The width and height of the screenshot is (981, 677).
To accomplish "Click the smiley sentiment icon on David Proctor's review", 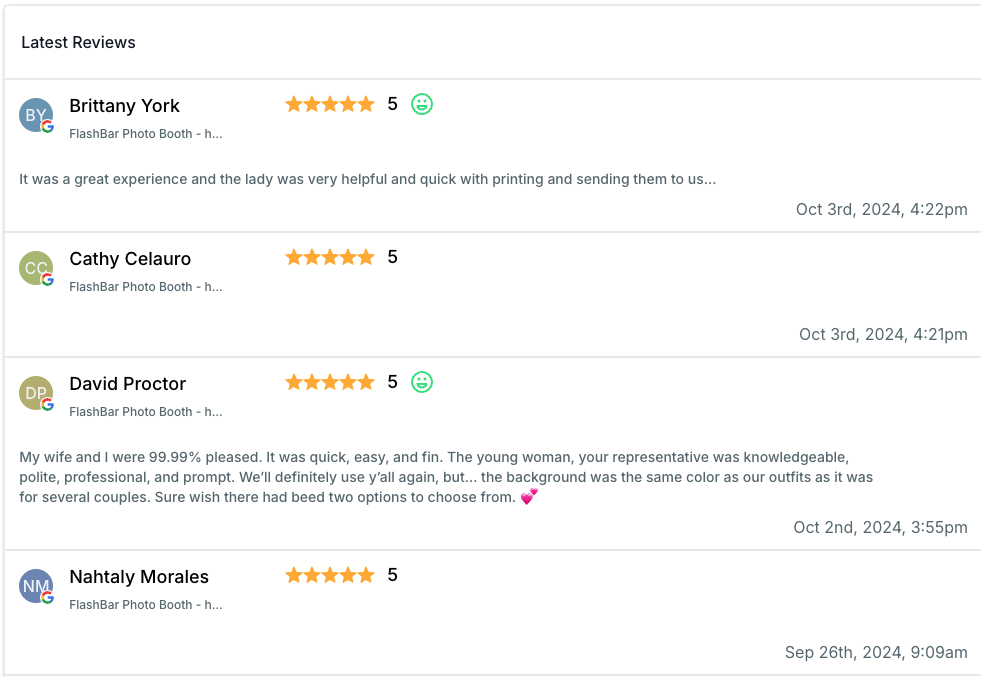I will pyautogui.click(x=422, y=382).
